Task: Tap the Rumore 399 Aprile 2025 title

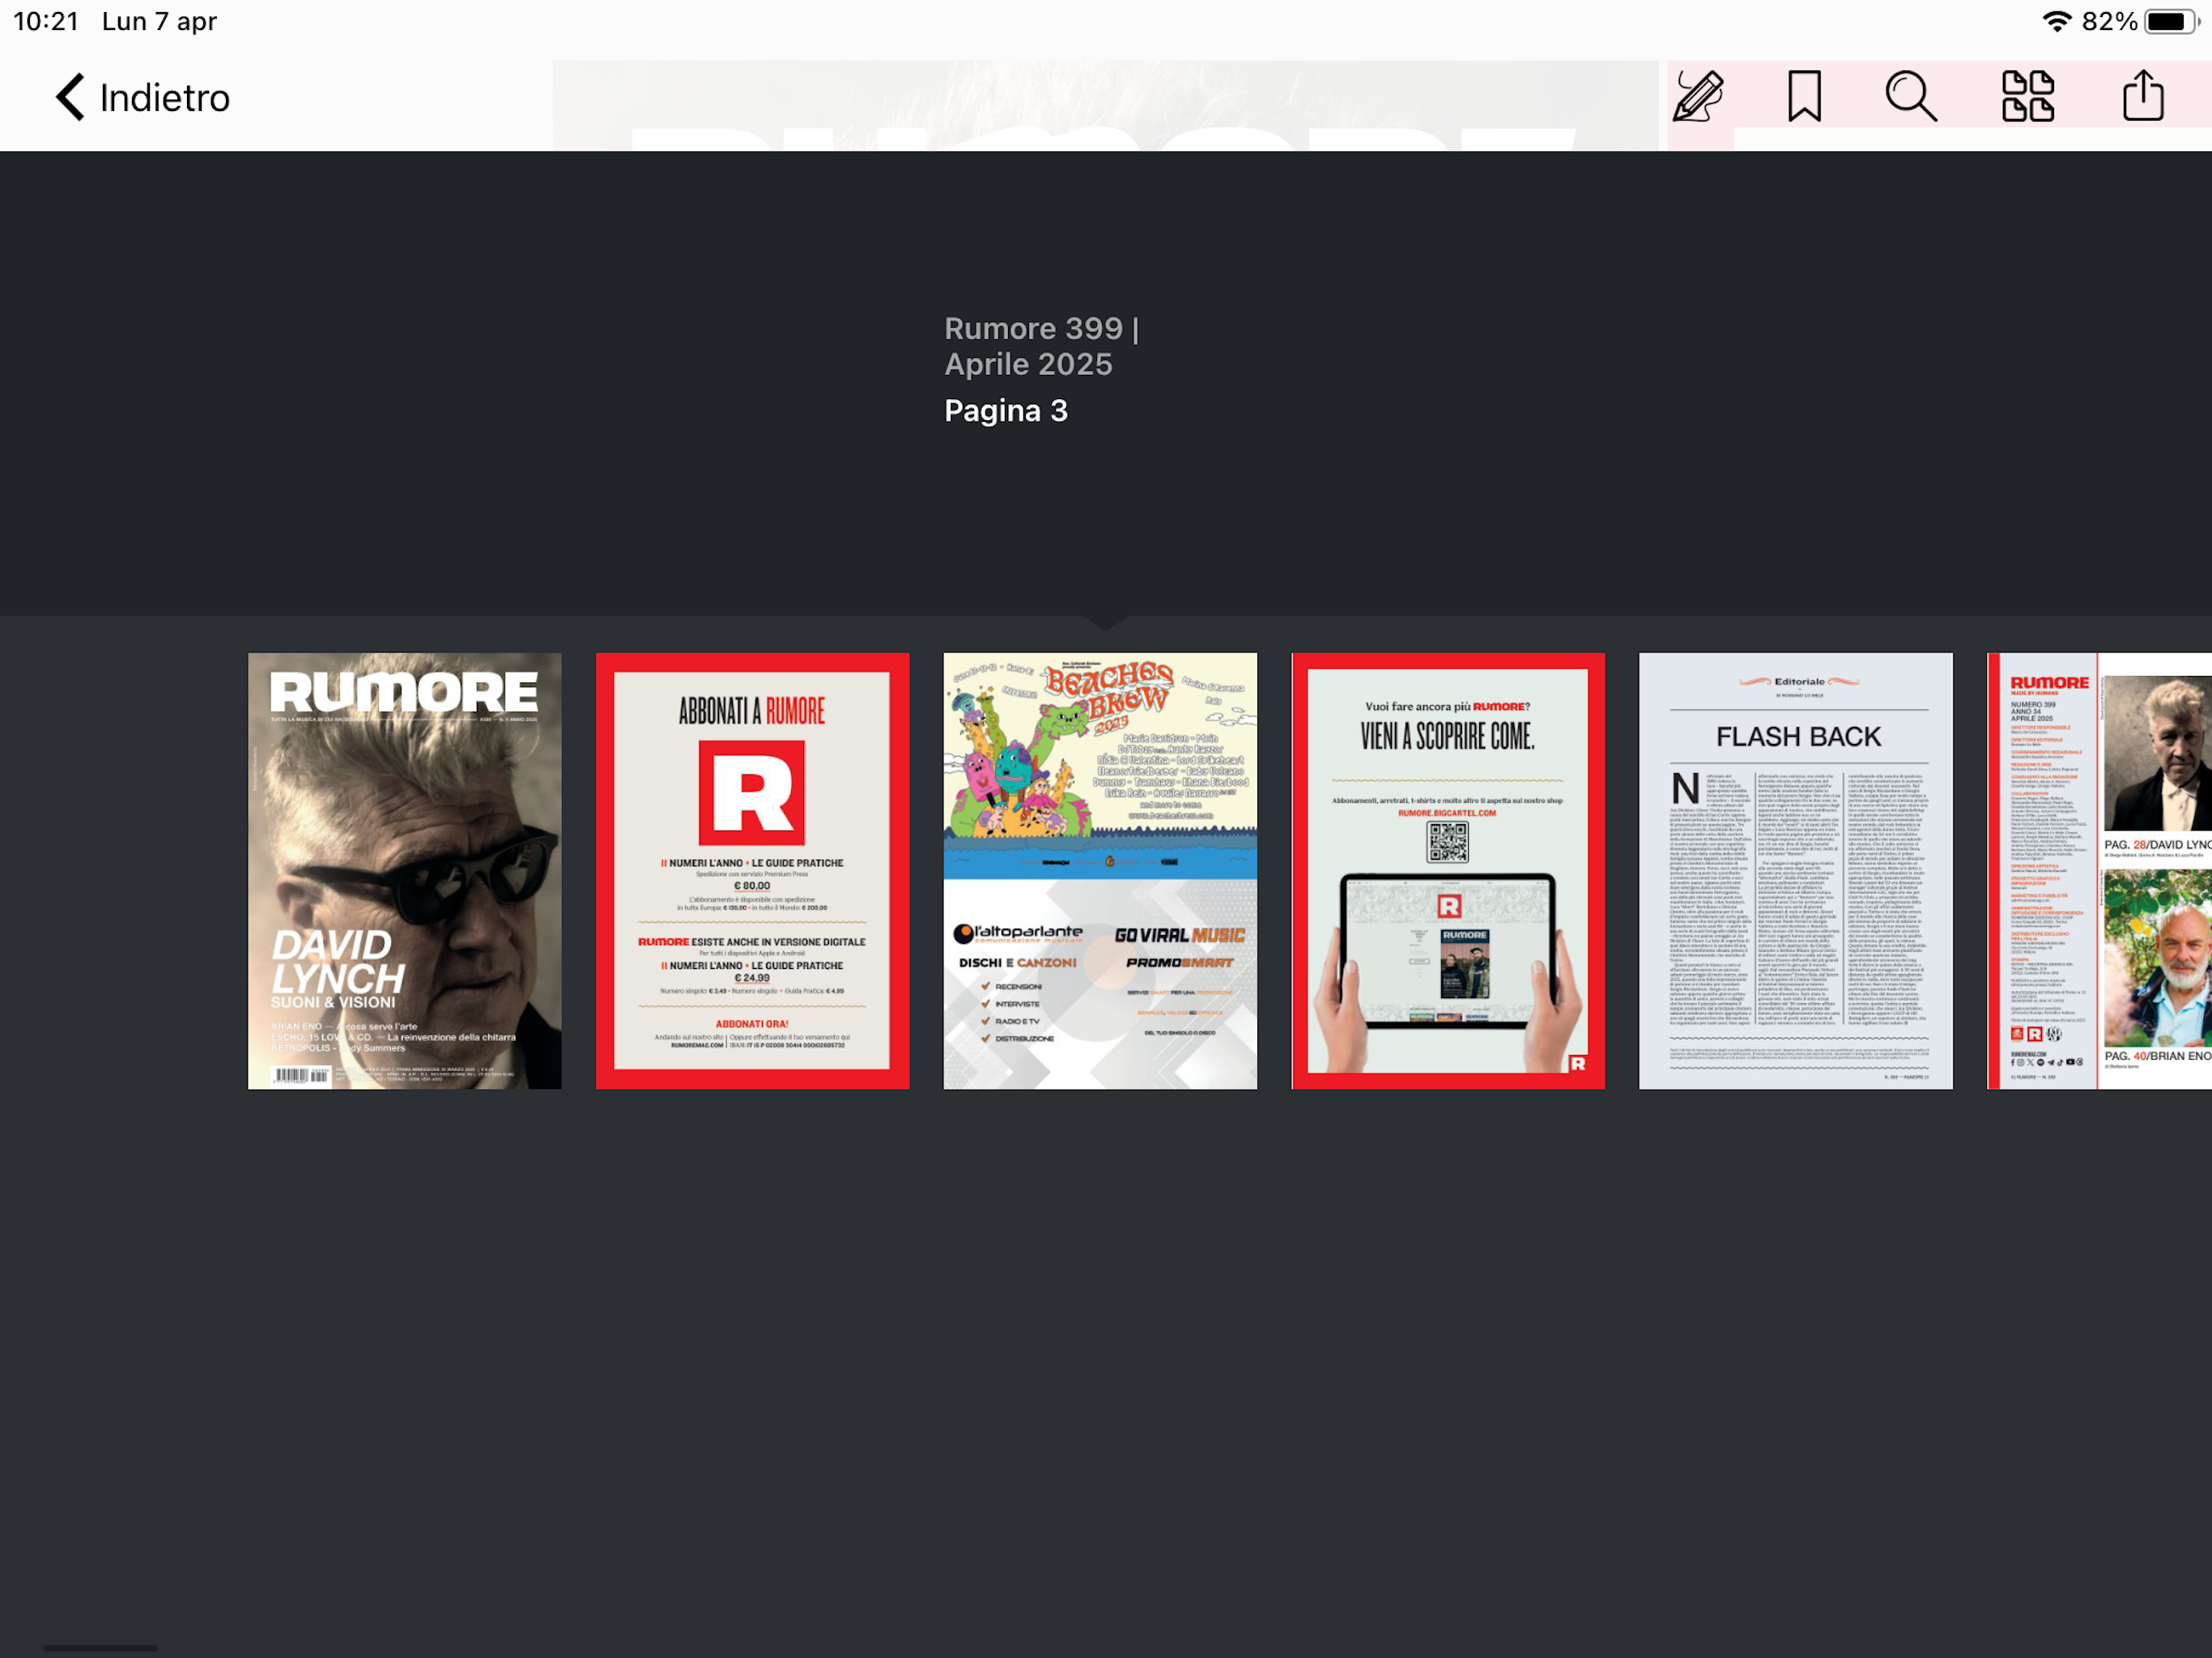Action: 1042,346
